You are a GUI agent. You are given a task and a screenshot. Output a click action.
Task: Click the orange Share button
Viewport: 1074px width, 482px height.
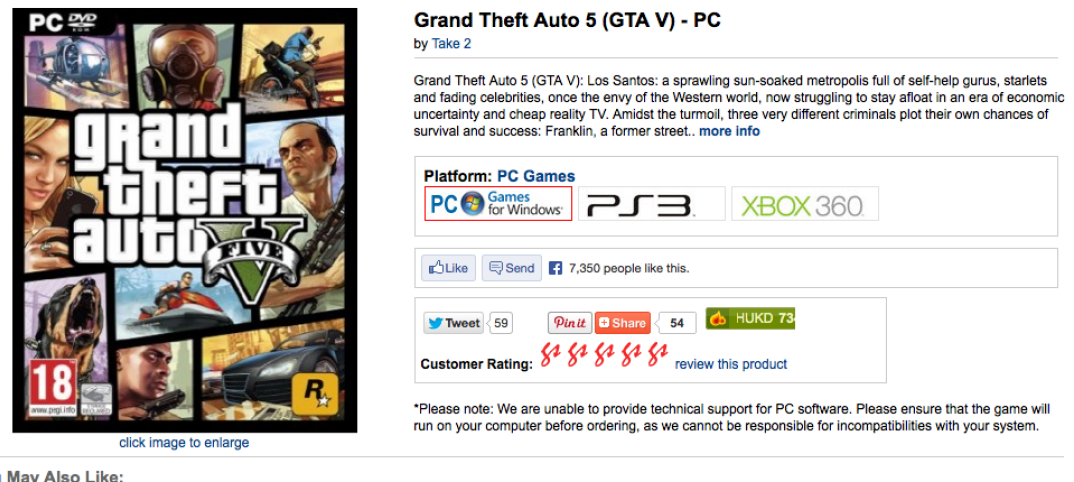click(x=622, y=323)
